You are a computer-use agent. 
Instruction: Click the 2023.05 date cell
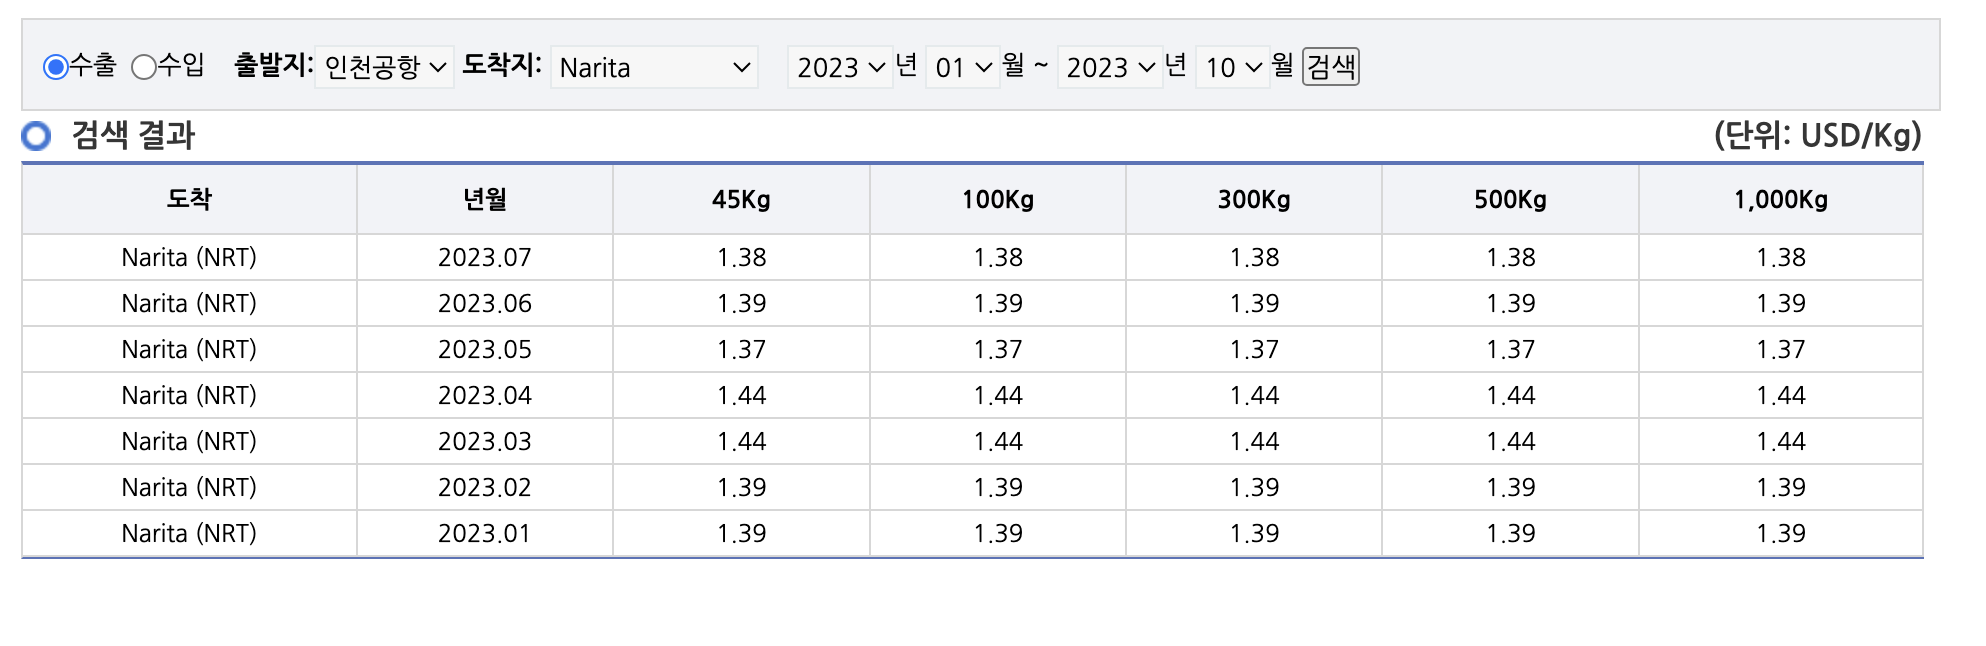coord(485,350)
